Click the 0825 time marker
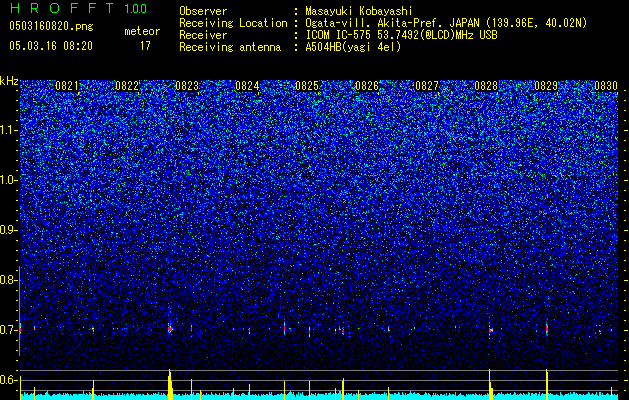 [307, 86]
